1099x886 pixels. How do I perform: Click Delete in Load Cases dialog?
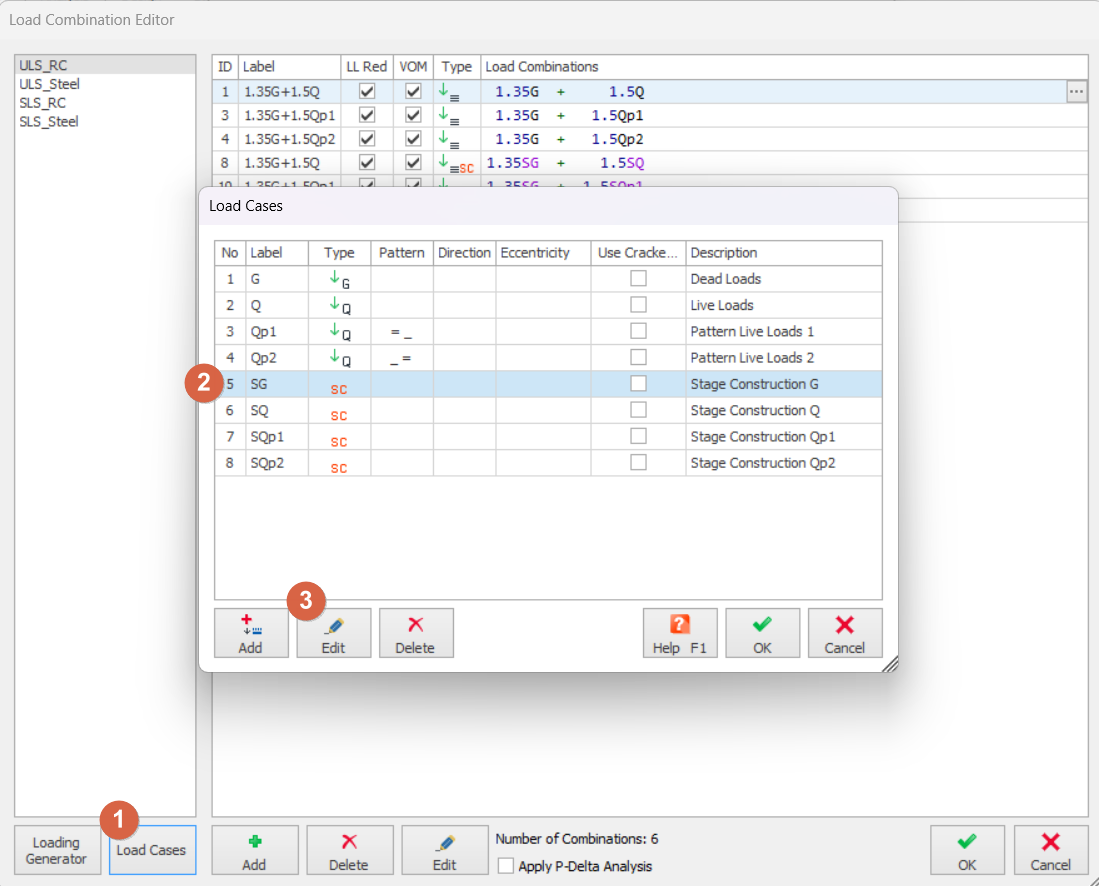click(416, 633)
